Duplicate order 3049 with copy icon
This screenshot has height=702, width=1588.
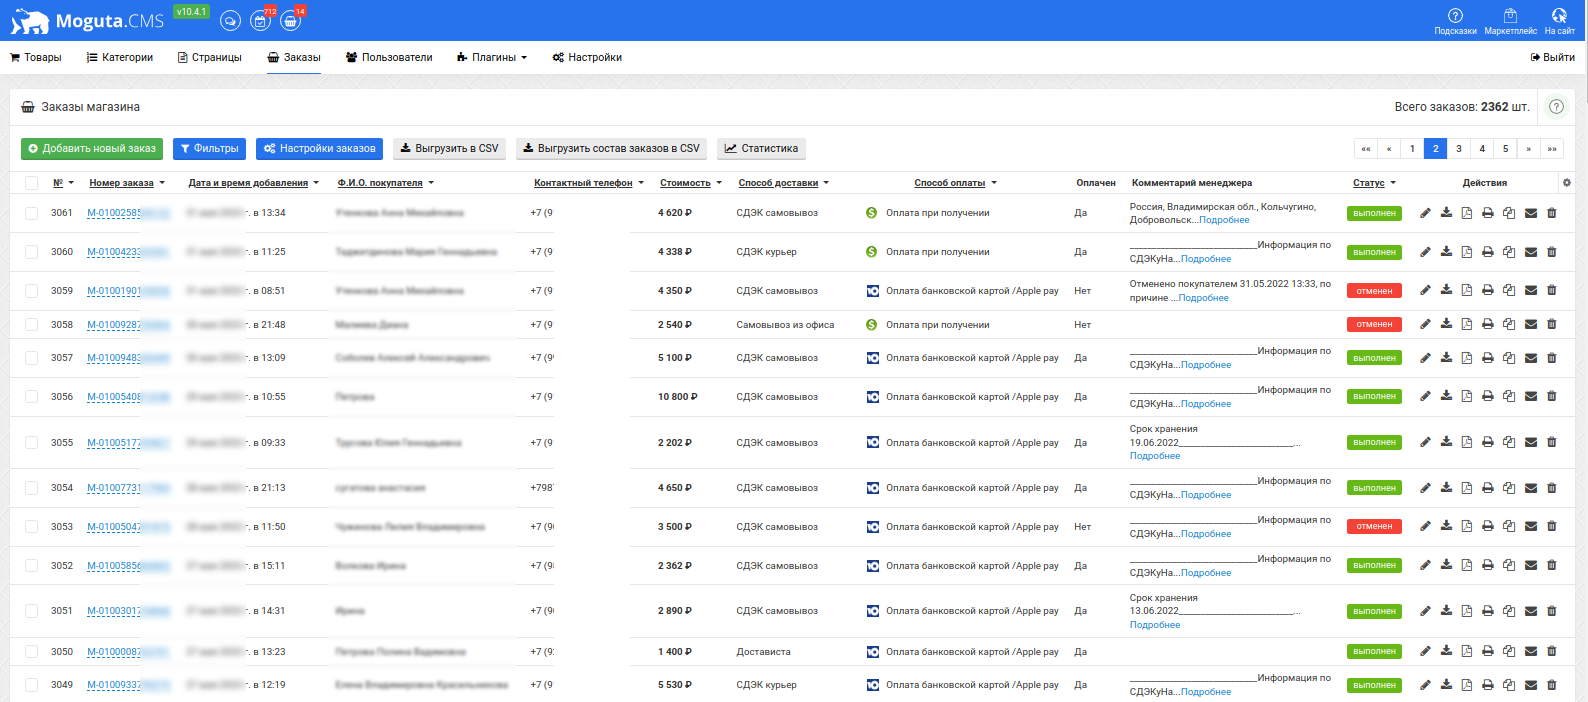coord(1509,685)
